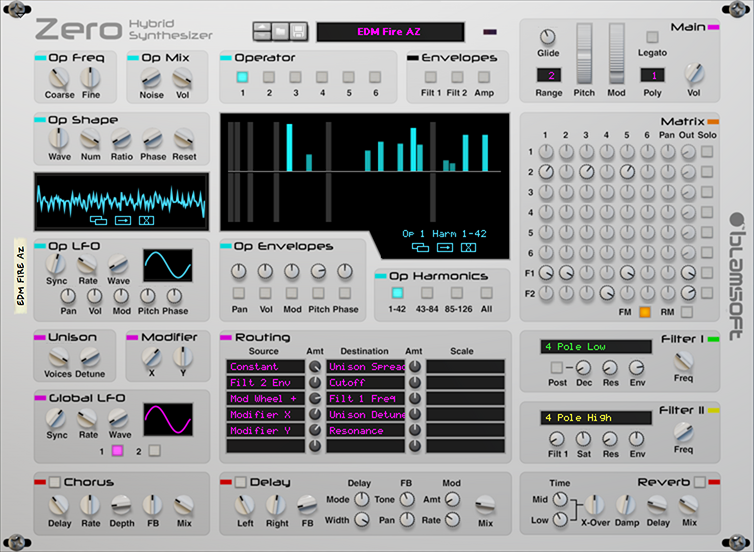Click the EDM Fire AZ patch name display
Screen dimensions: 754x552
pyautogui.click(x=390, y=32)
